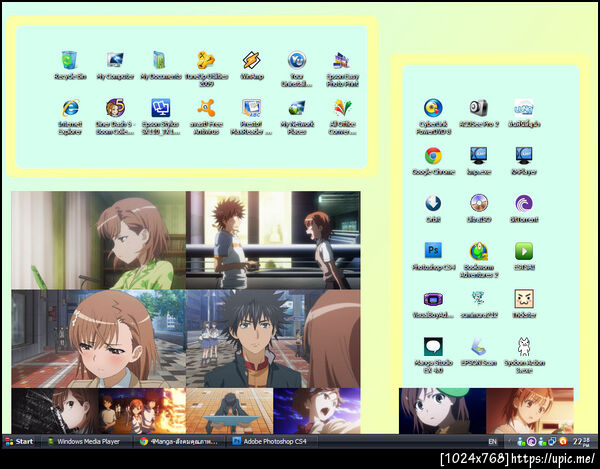The image size is (600, 469).
Task: Click the purple BitTorrent tray icon
Action: pos(532,441)
